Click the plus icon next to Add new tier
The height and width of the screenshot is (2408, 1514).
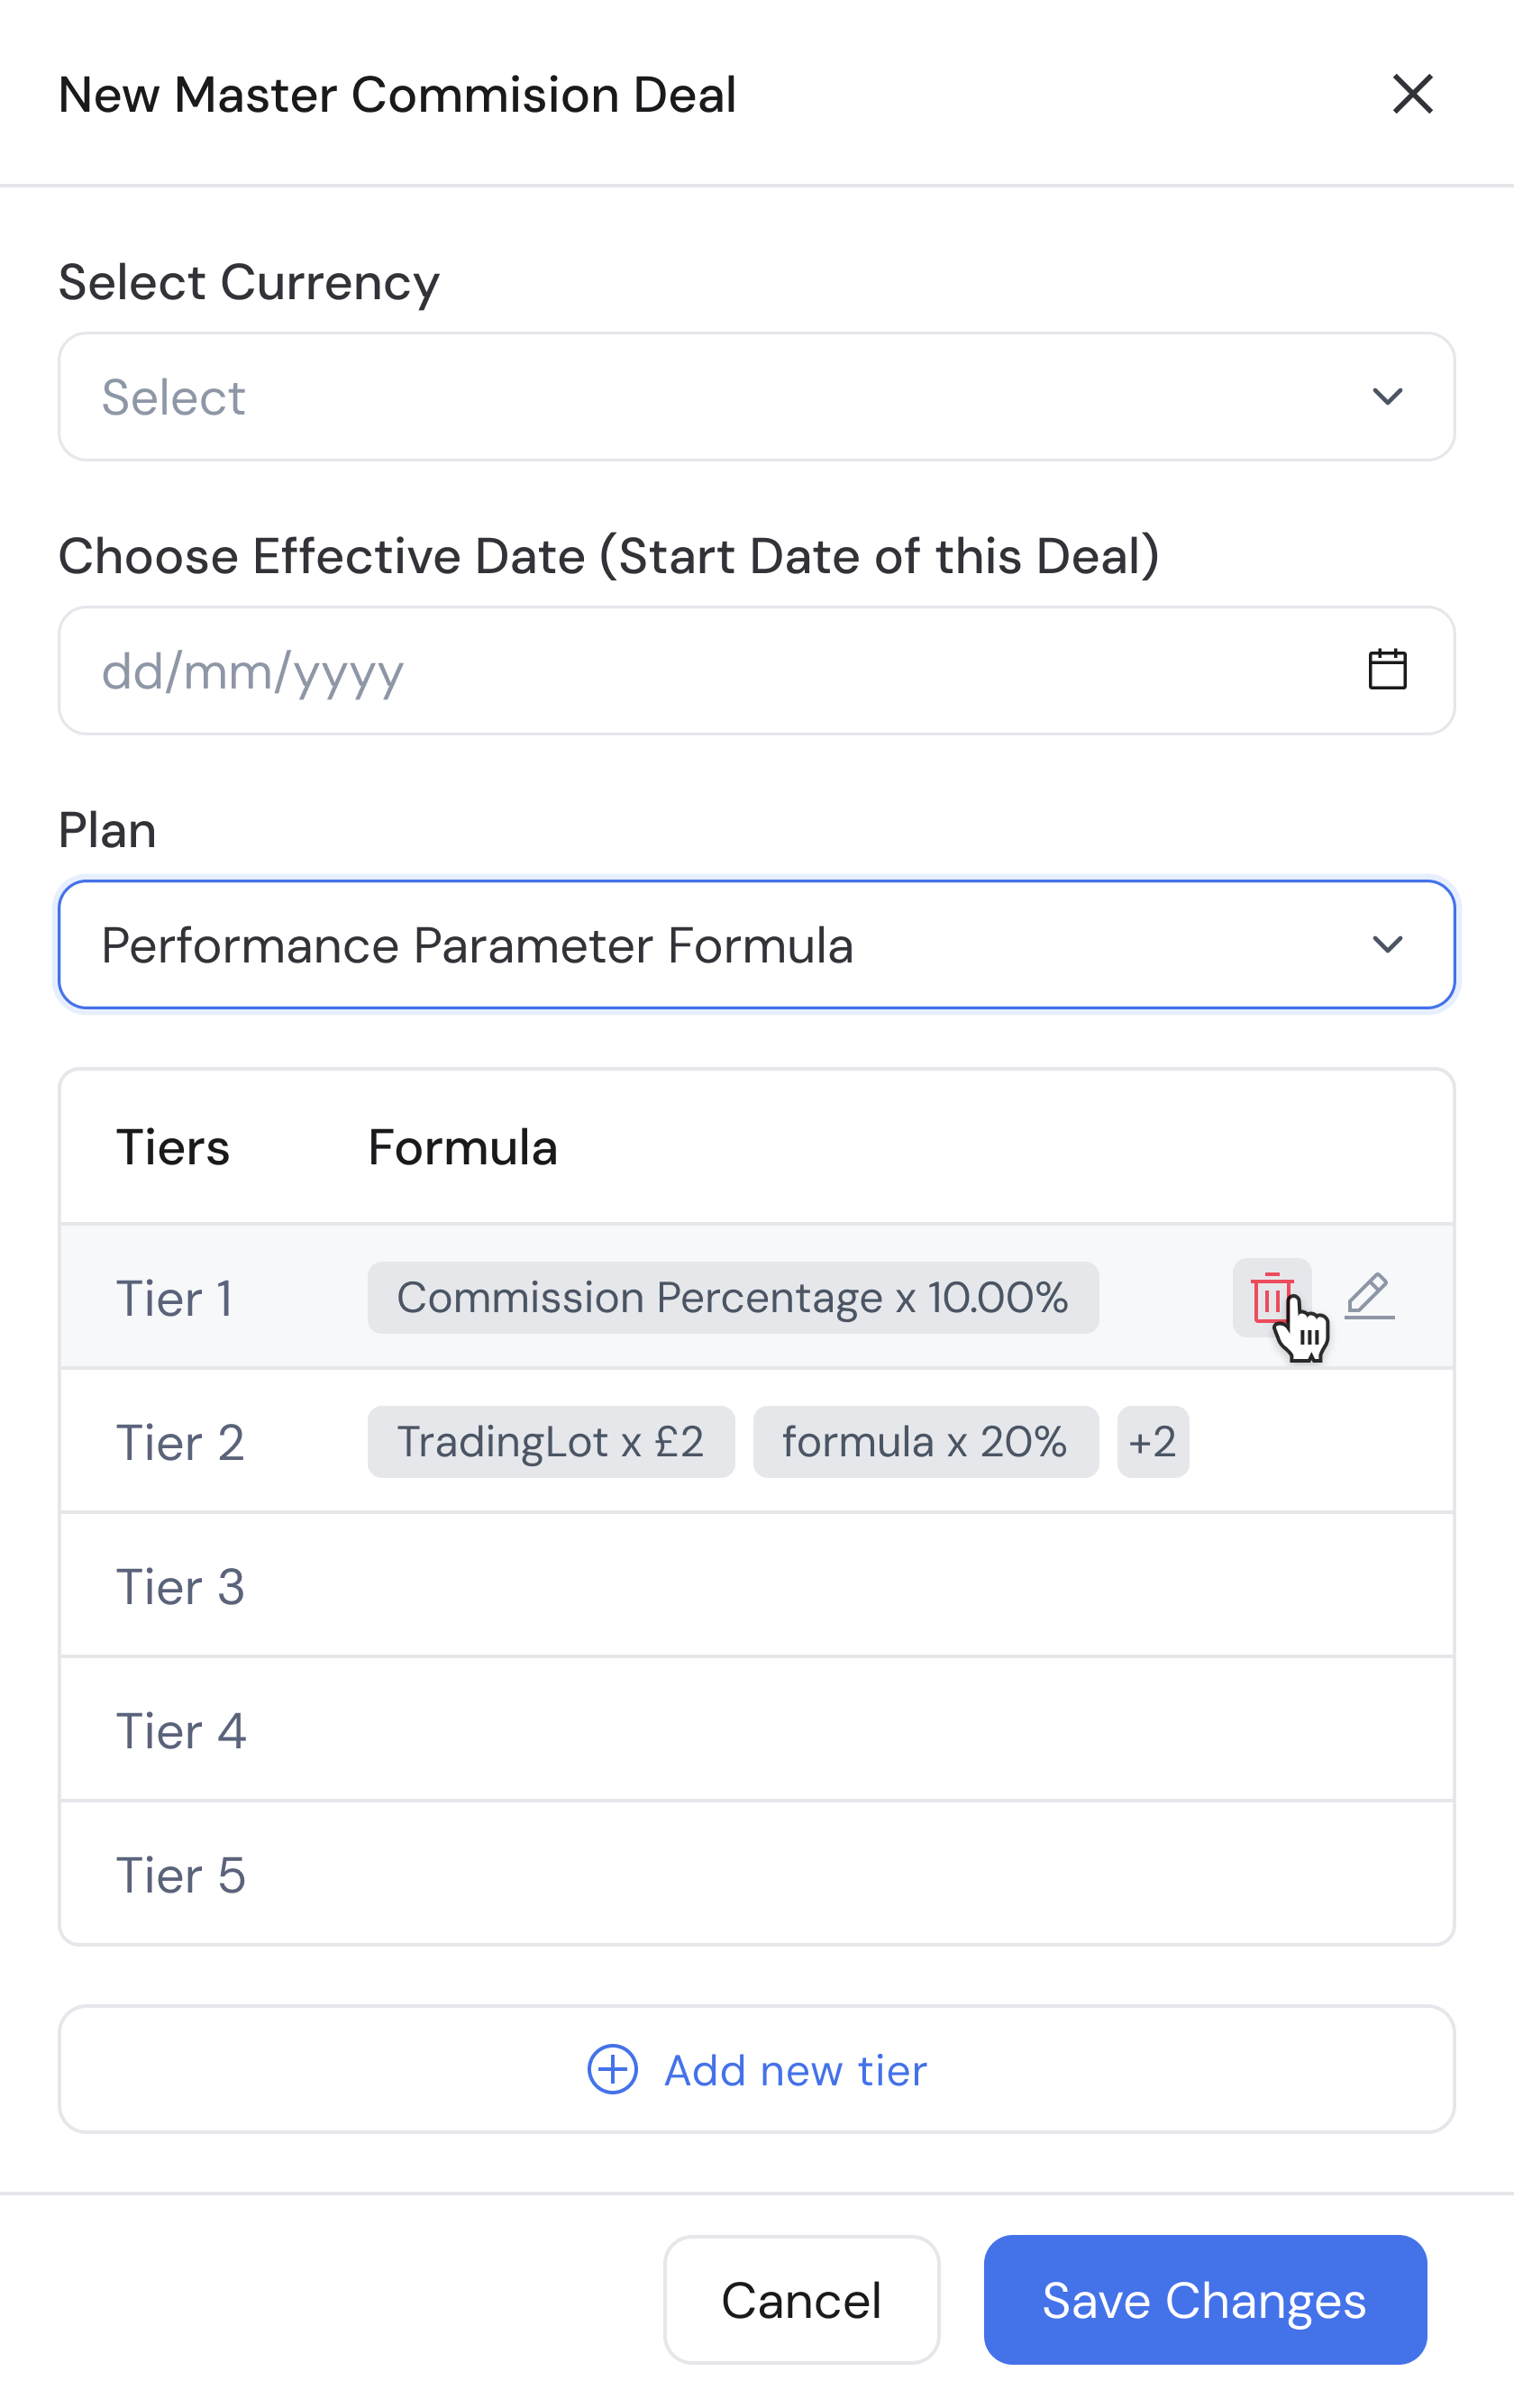(611, 2070)
